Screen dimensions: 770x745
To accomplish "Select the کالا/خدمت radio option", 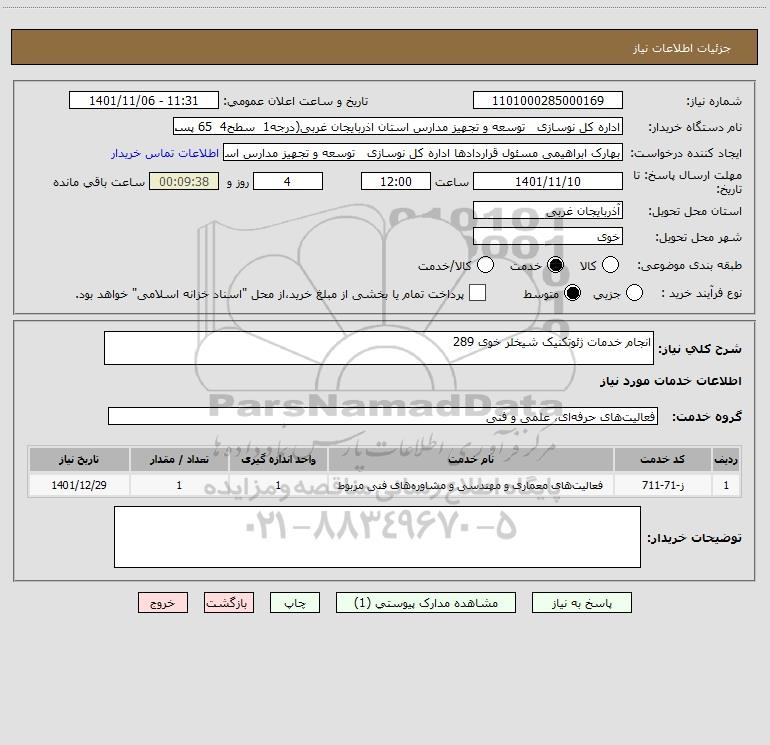I will coord(485,265).
